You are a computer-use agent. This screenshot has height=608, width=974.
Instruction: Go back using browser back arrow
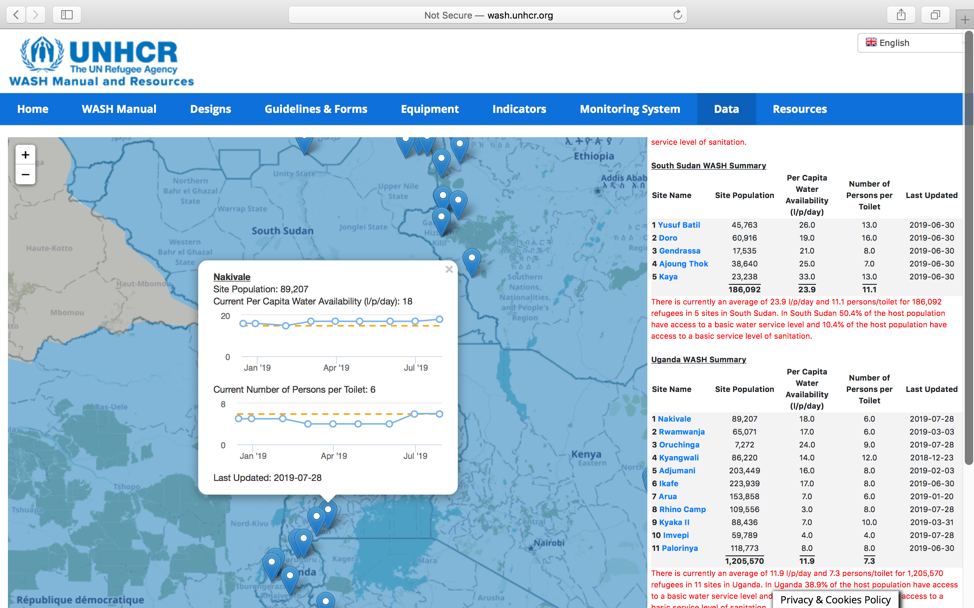click(x=16, y=14)
